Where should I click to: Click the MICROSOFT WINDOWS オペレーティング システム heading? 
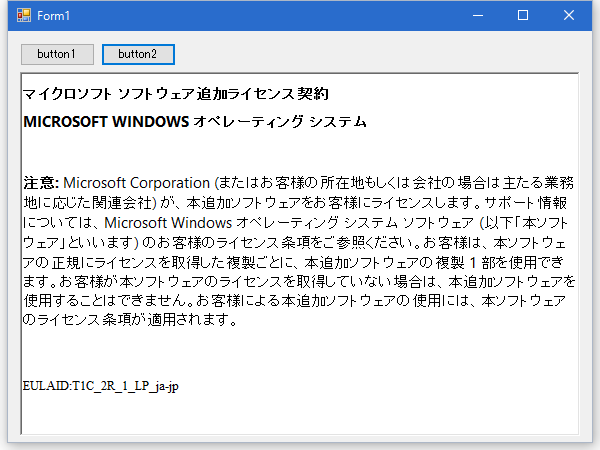(x=195, y=122)
